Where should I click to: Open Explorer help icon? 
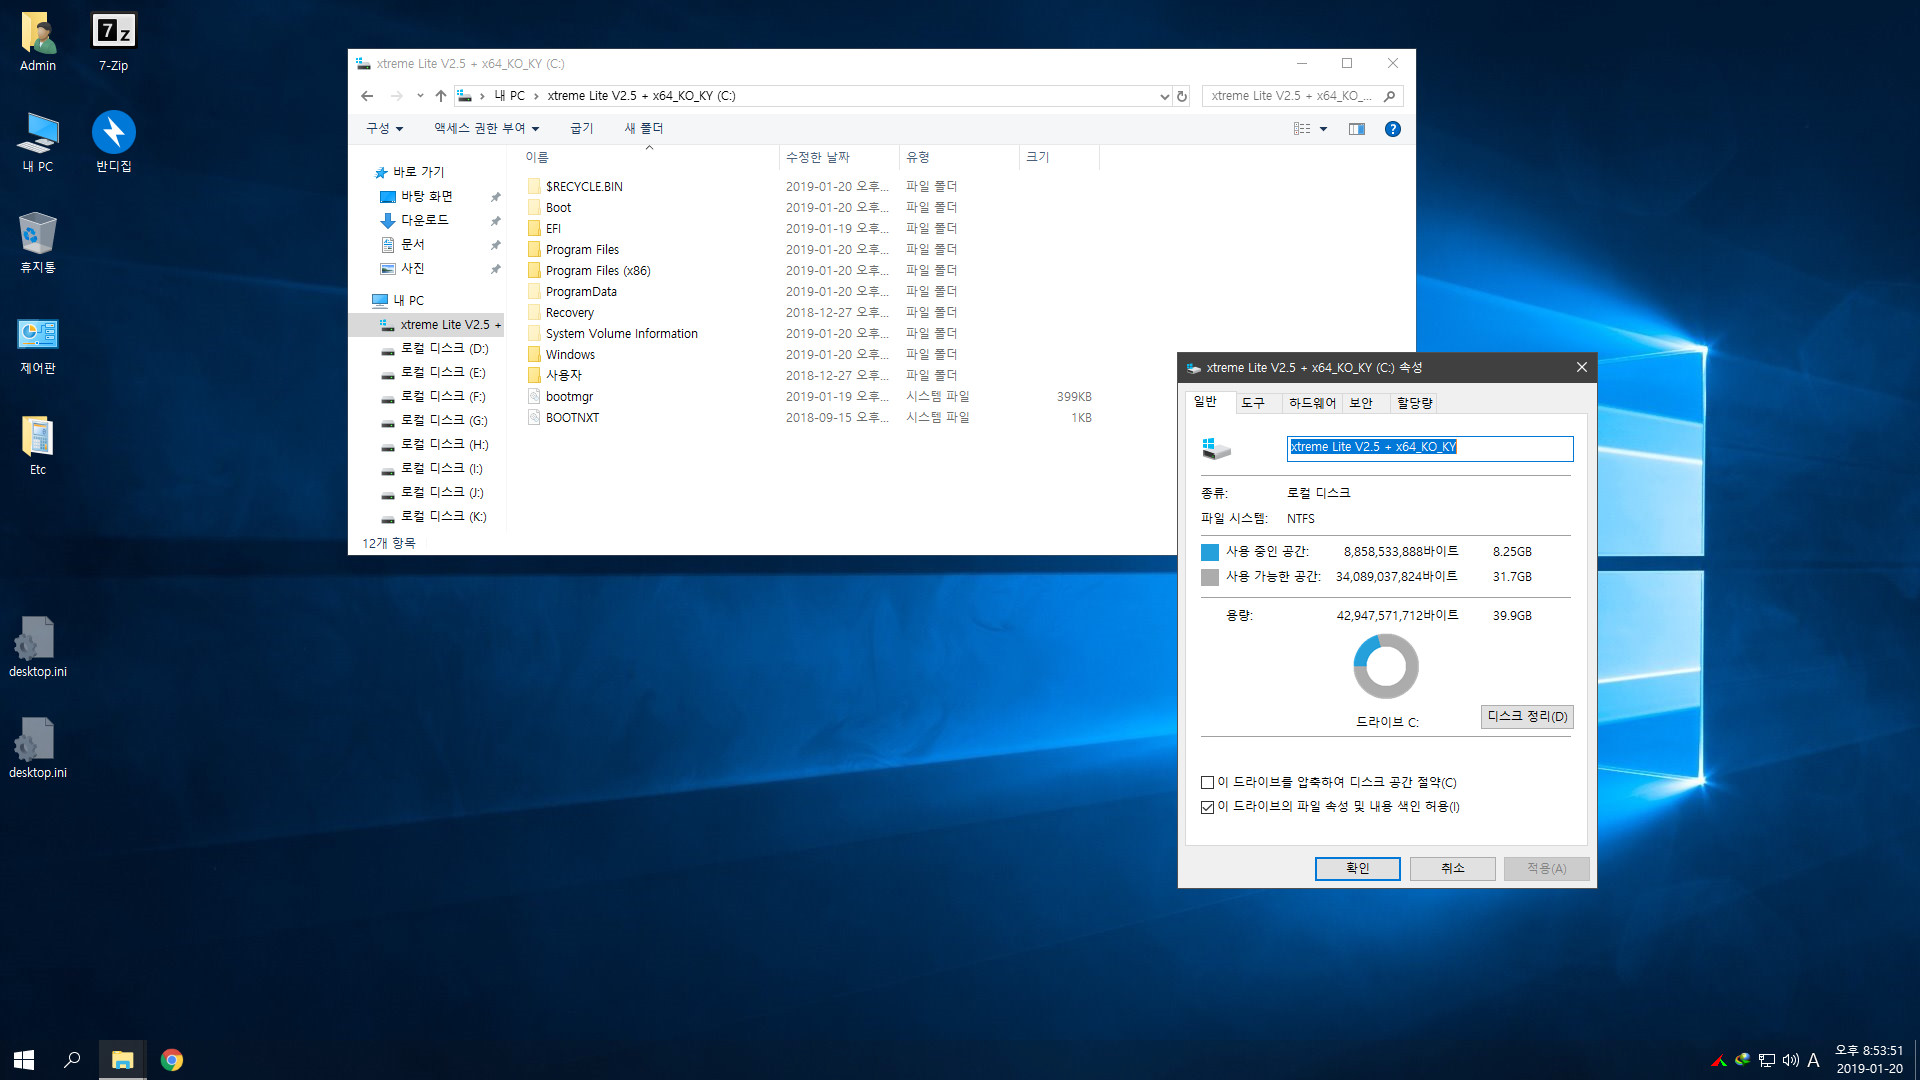coord(1392,129)
